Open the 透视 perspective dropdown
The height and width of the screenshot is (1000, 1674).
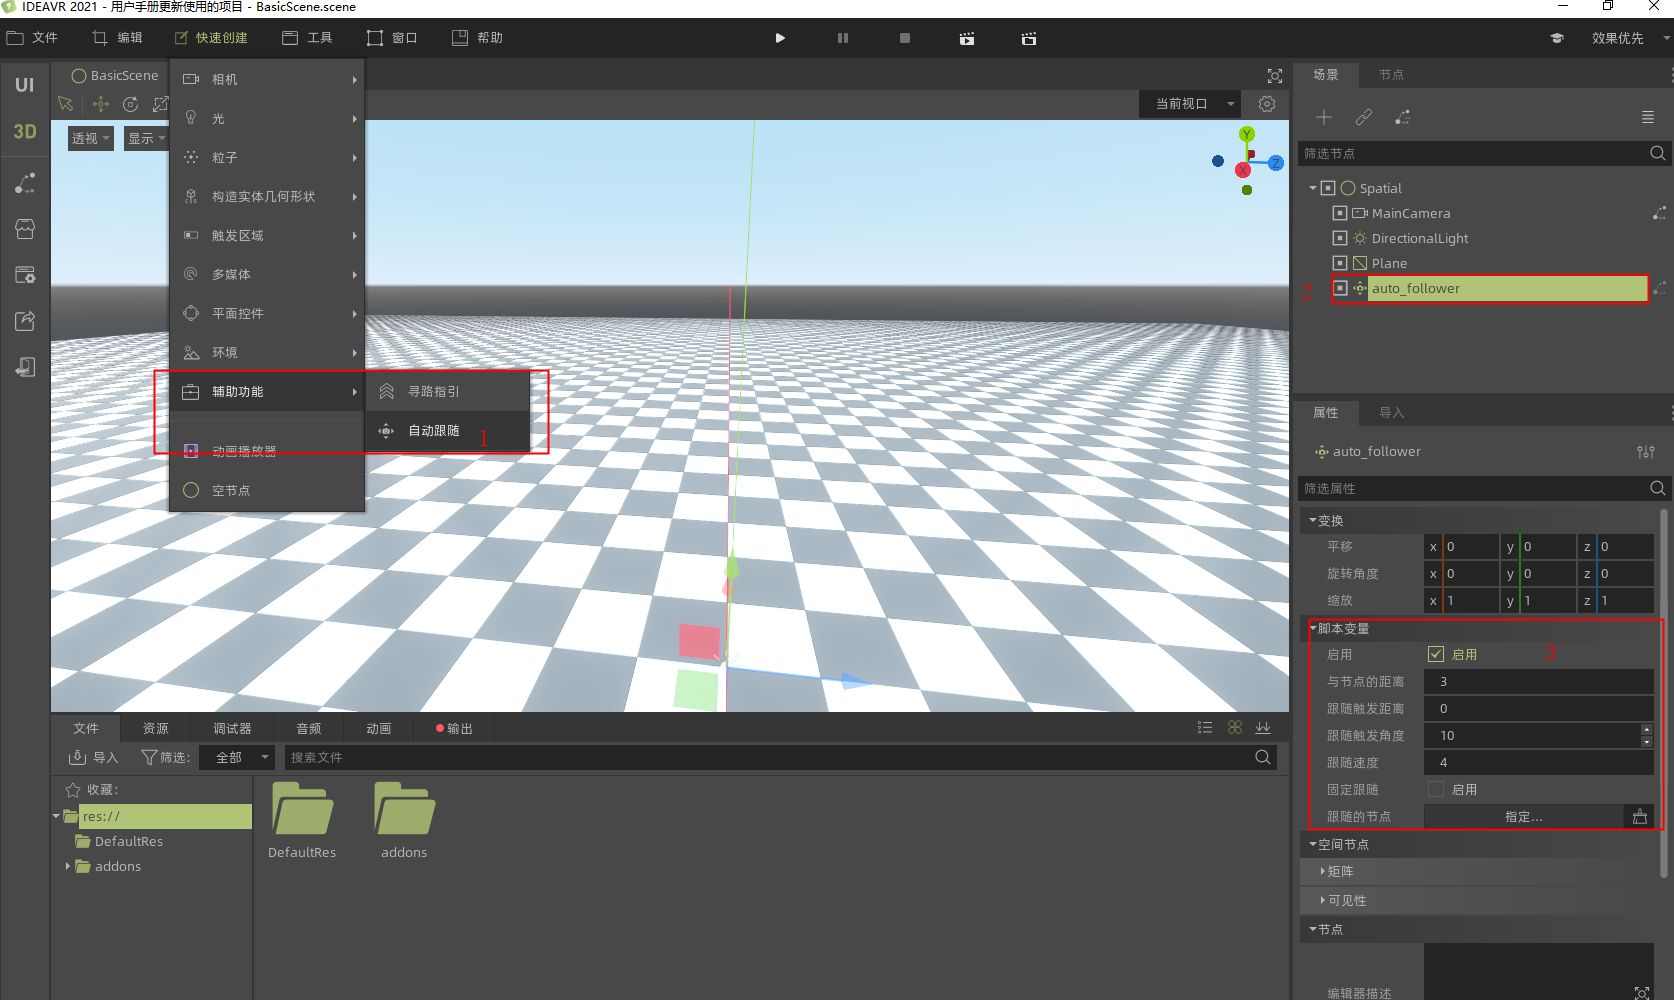pyautogui.click(x=90, y=138)
